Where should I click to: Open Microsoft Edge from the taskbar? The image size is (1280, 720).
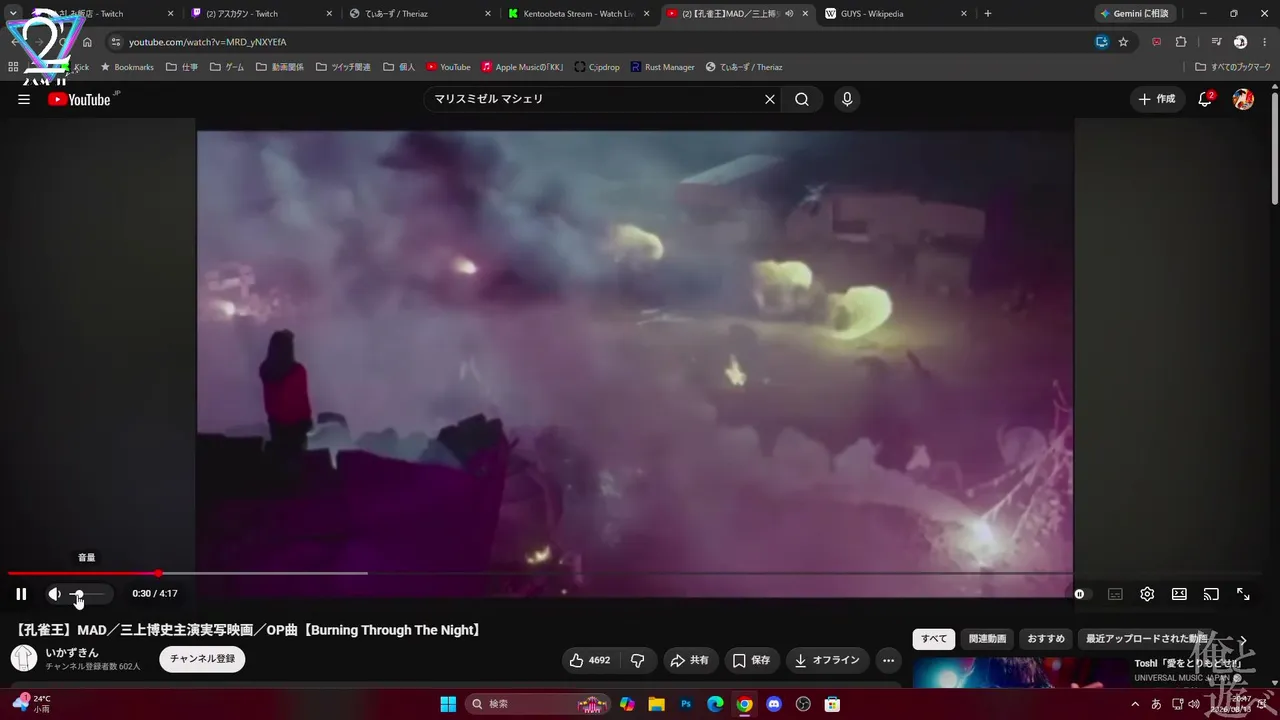point(715,704)
